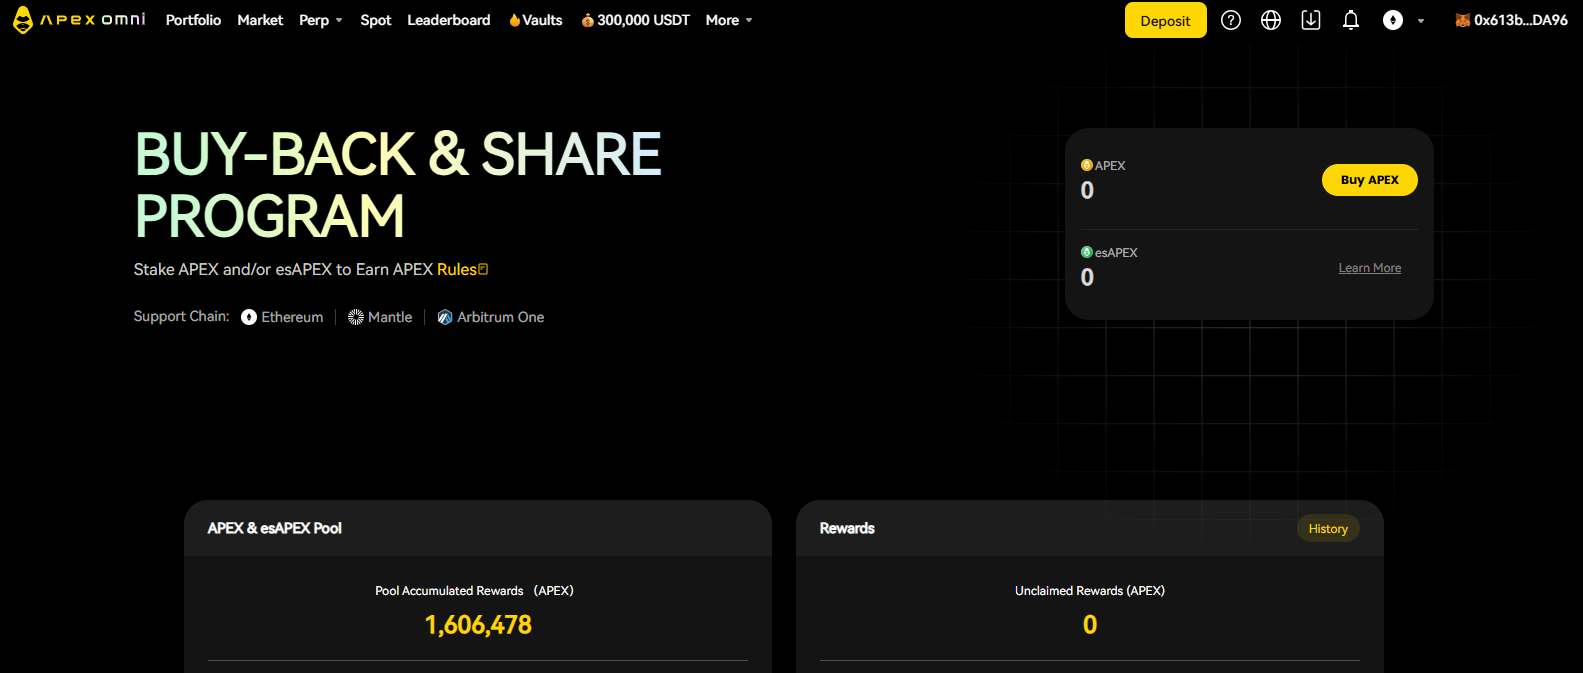Screen dimensions: 1583x673
Task: Expand the Perp dropdown menu
Action: pyautogui.click(x=320, y=20)
